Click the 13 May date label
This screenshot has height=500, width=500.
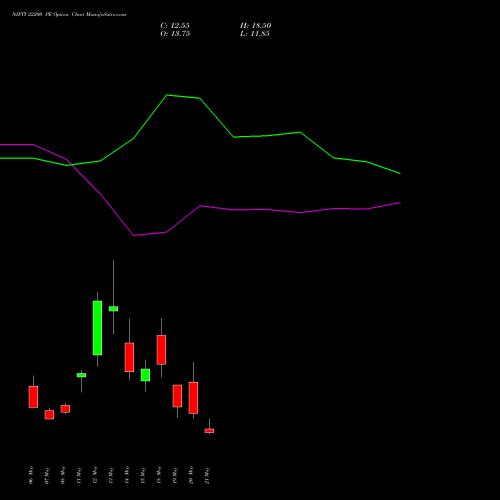tap(111, 475)
